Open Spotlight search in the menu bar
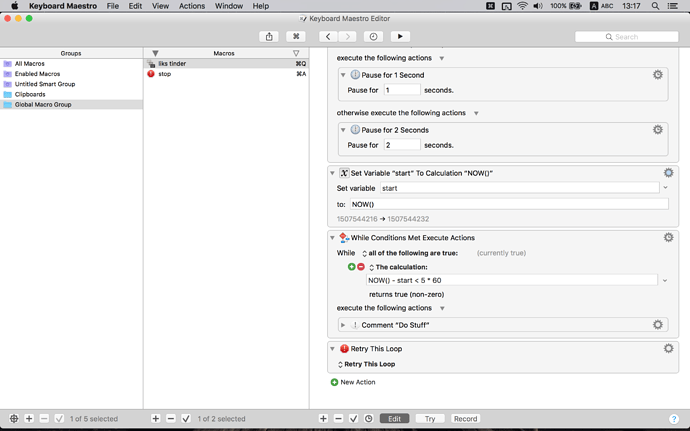The width and height of the screenshot is (690, 431). tap(655, 6)
